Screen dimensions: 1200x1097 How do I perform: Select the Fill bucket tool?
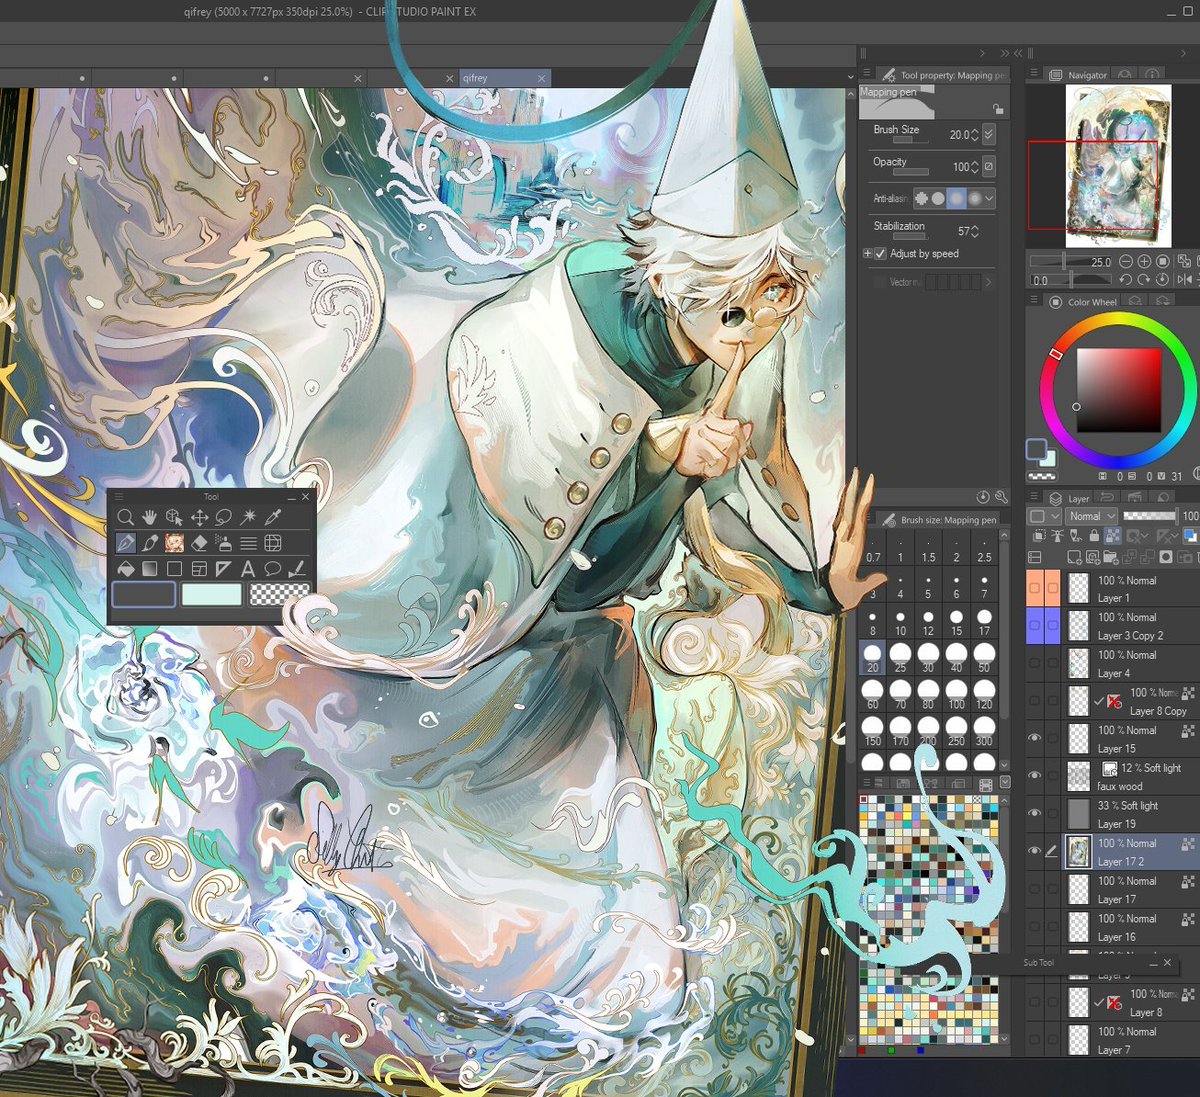point(125,569)
